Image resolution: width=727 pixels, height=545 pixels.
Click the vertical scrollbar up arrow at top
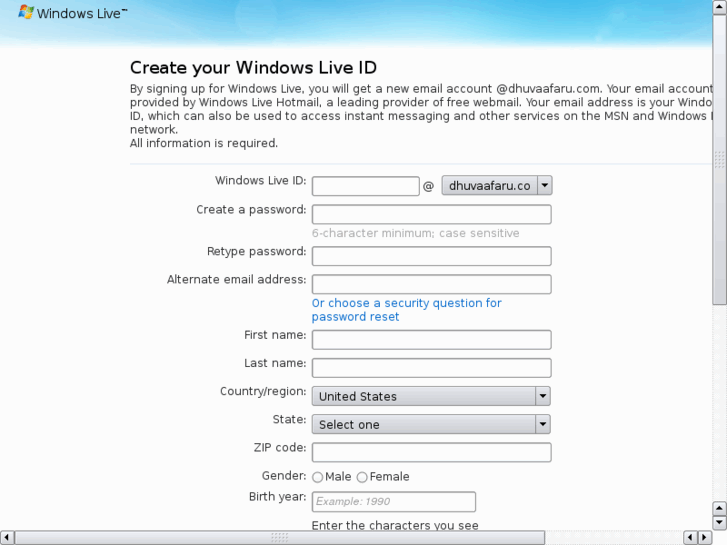(x=720, y=7)
